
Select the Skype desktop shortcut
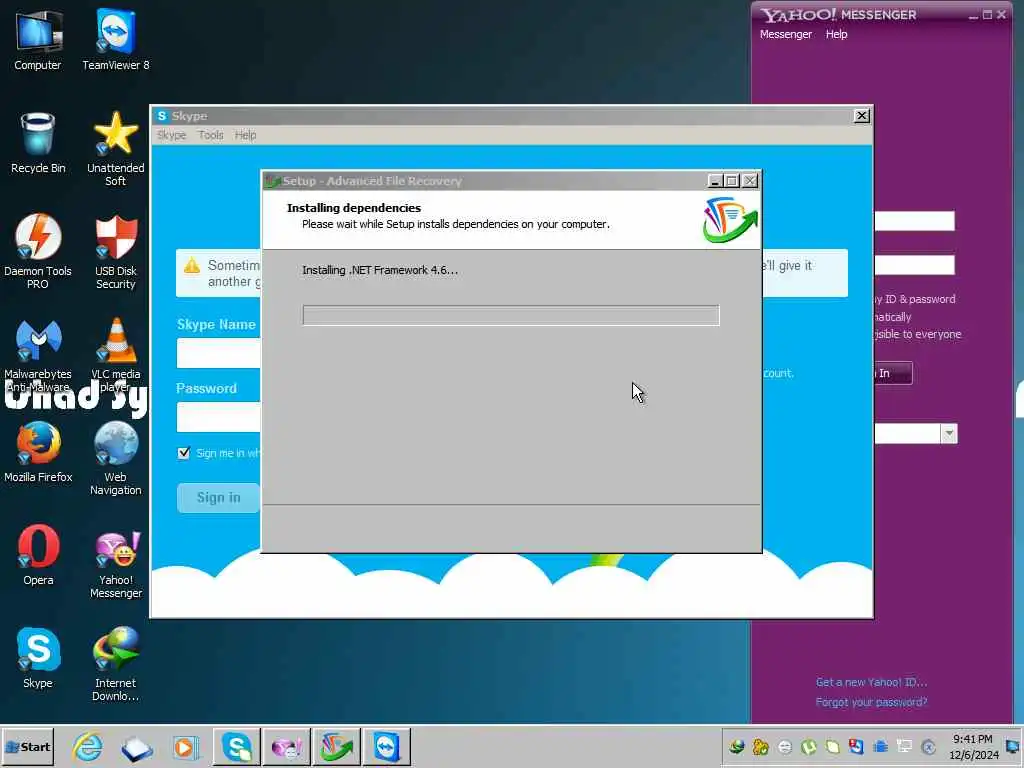(38, 658)
